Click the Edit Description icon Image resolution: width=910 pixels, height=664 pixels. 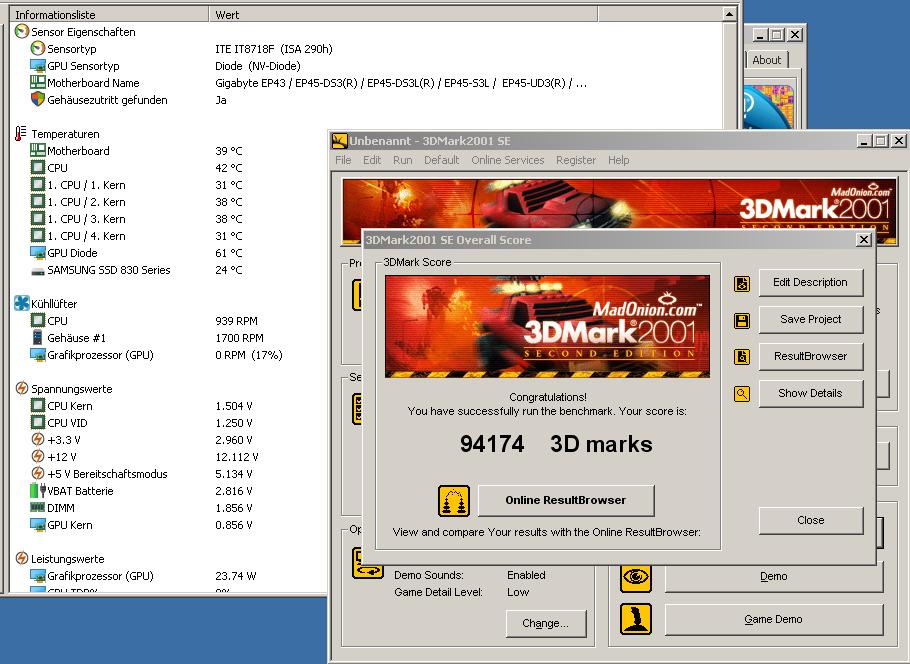pos(742,283)
